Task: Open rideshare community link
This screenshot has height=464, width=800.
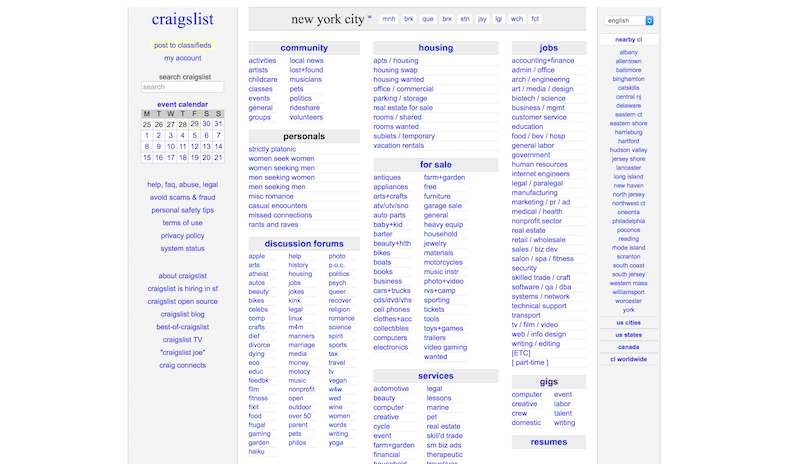Action: (x=305, y=108)
